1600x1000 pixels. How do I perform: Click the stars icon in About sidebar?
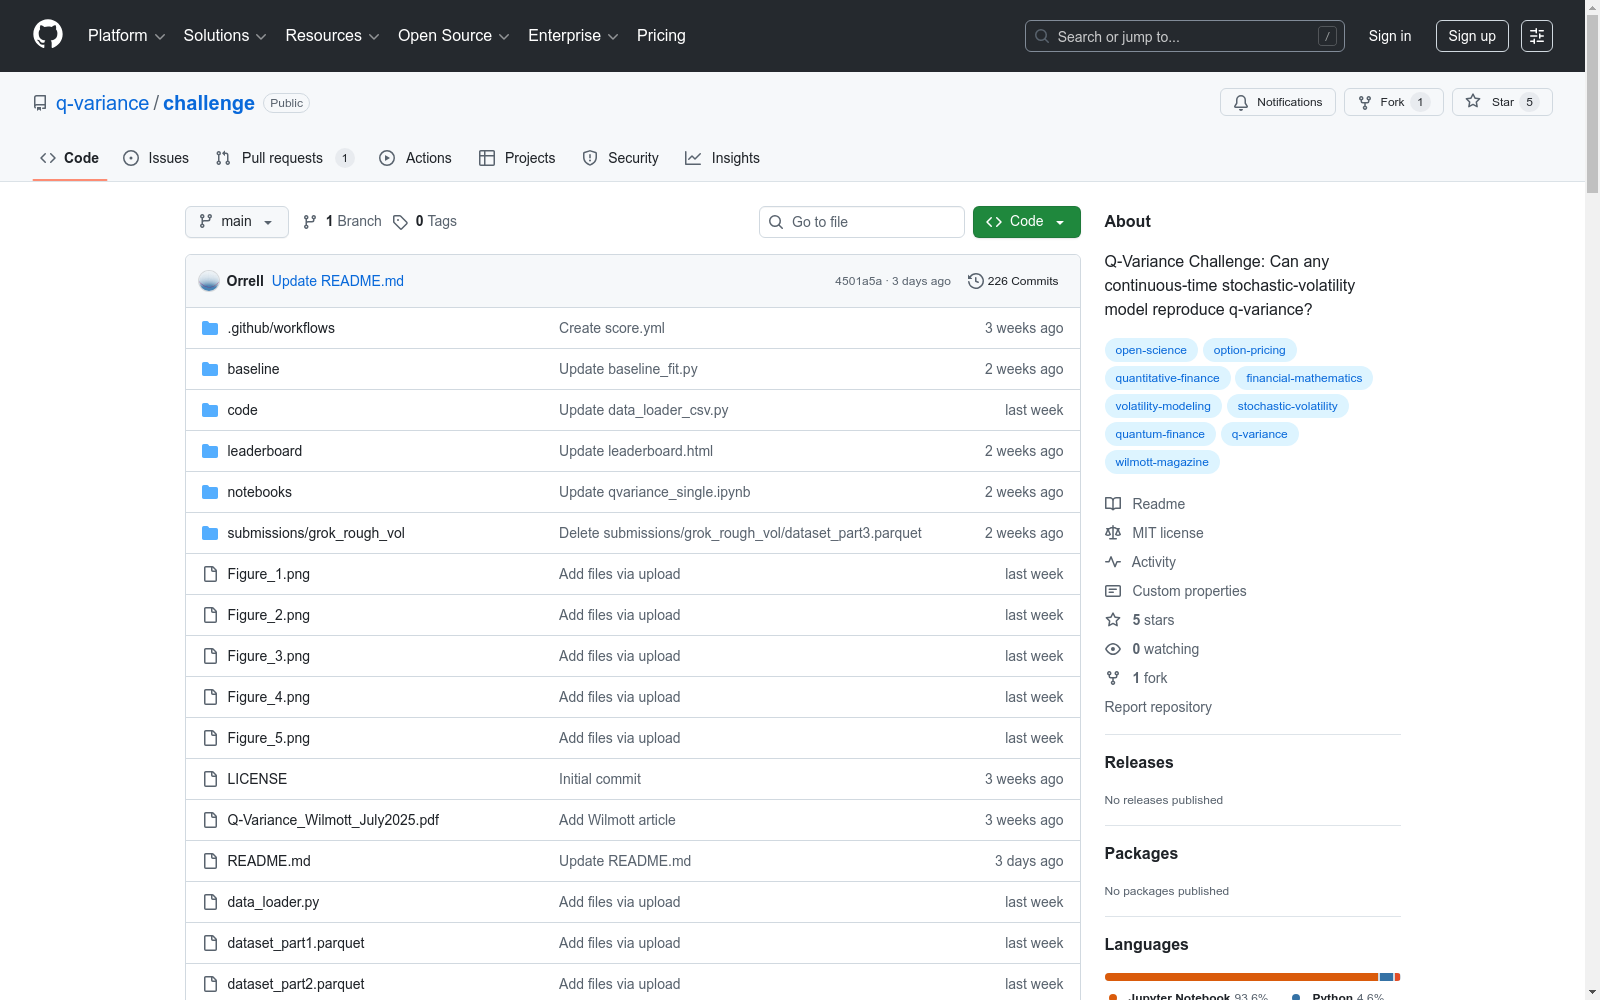[1113, 620]
